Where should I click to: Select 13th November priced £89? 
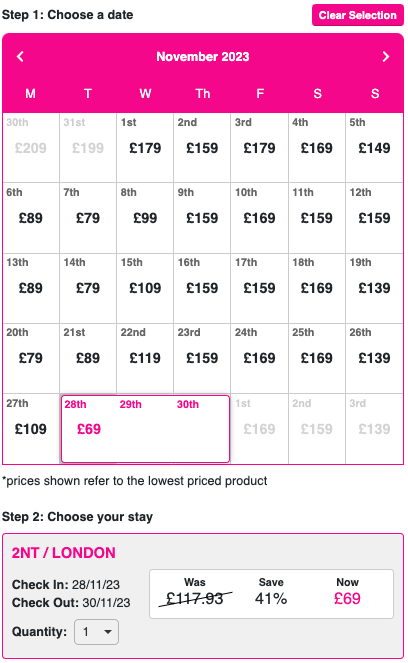31,288
